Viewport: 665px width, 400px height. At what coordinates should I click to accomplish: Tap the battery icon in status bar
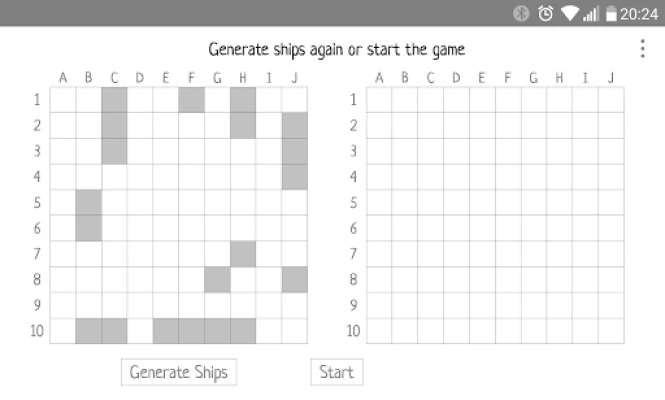pyautogui.click(x=611, y=13)
